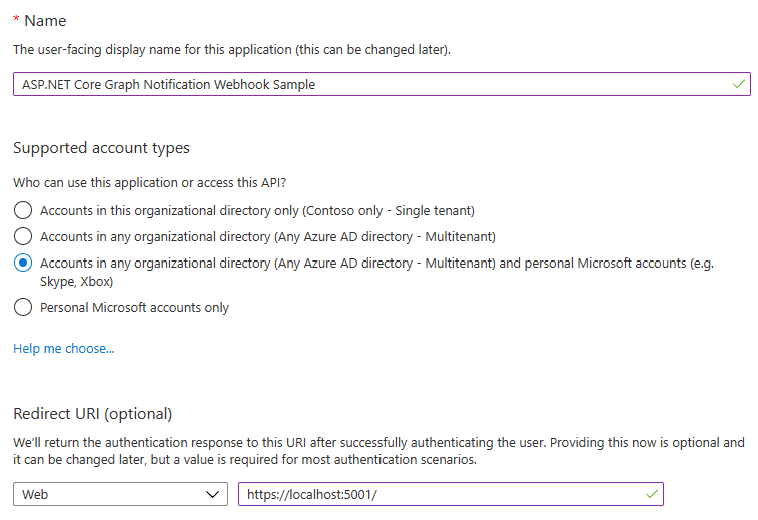The image size is (758, 520).
Task: Open the Web platform type dropdown
Action: 120,494
